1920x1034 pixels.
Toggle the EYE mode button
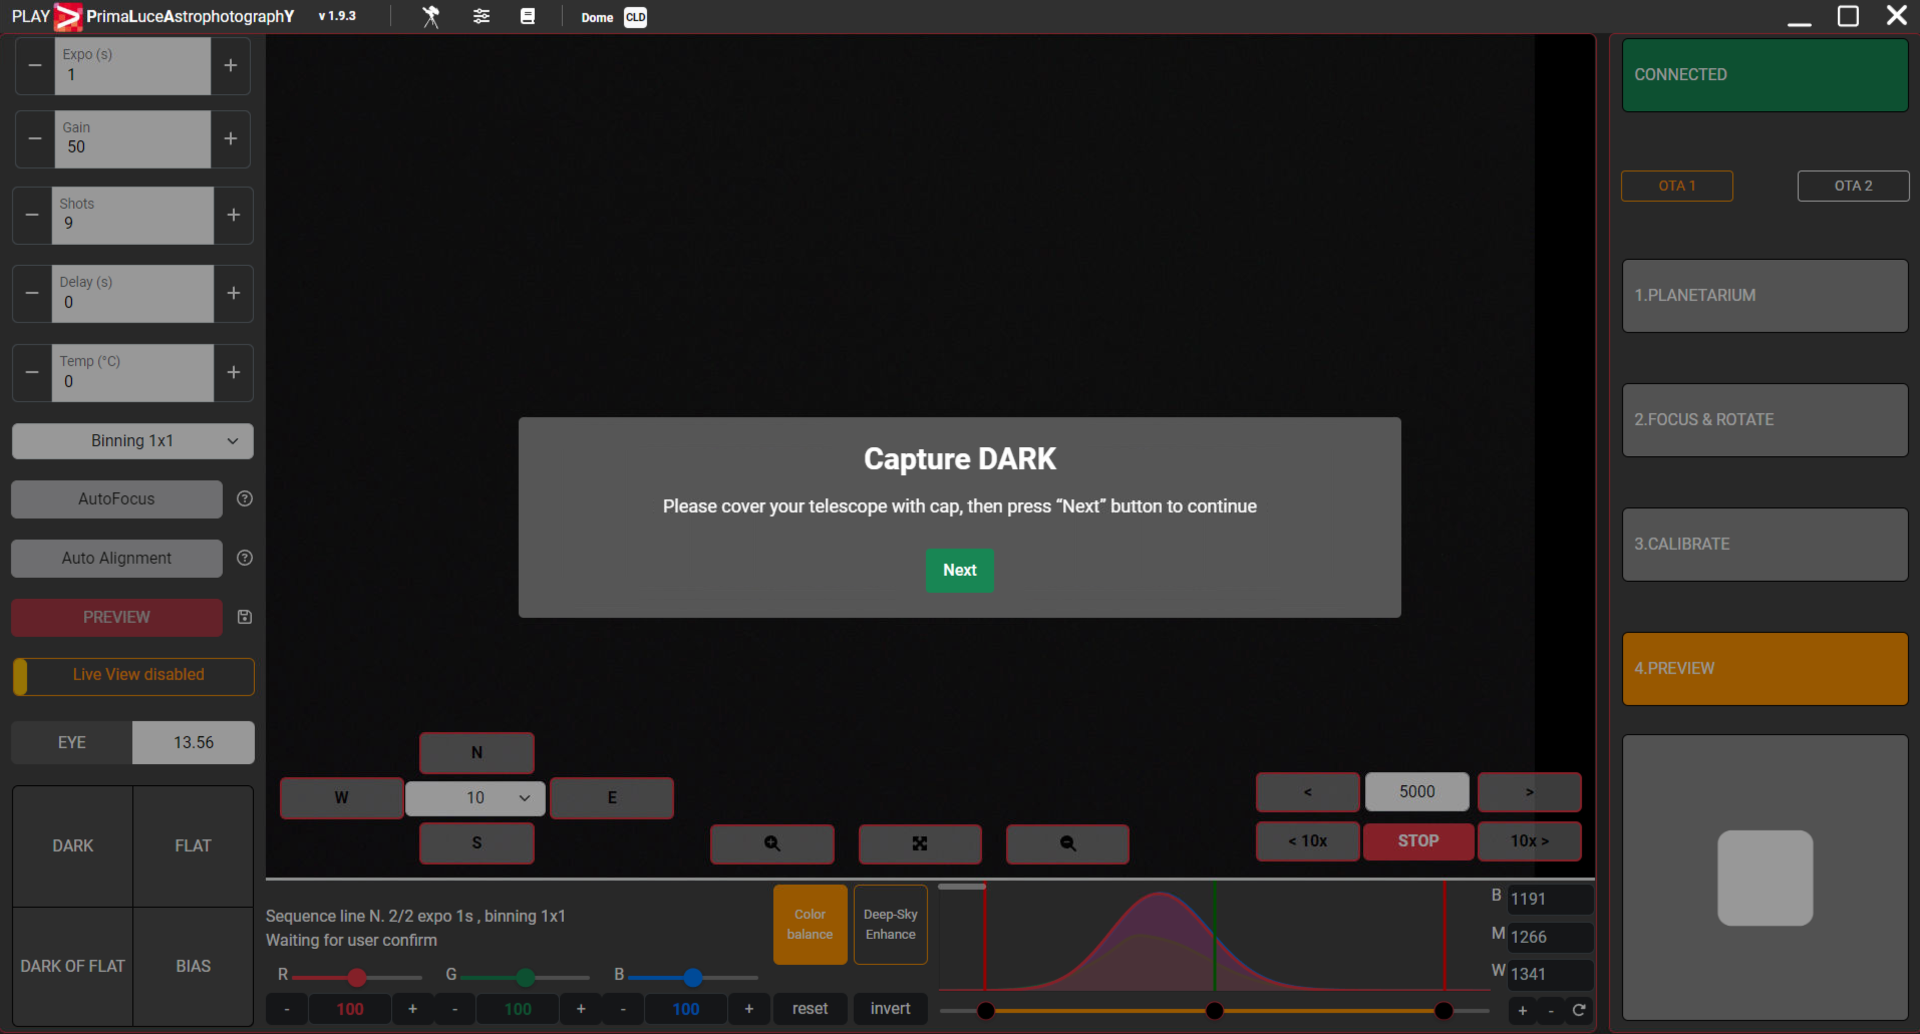point(72,743)
